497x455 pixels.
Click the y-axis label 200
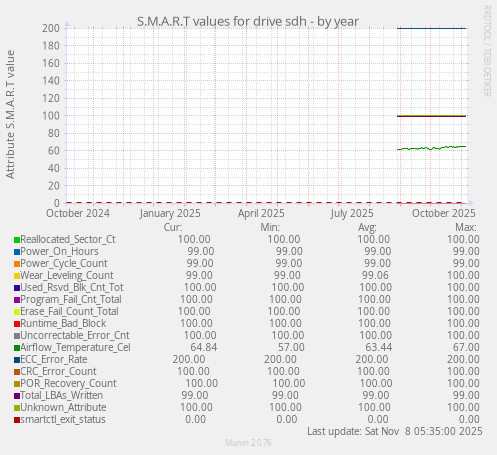51,28
